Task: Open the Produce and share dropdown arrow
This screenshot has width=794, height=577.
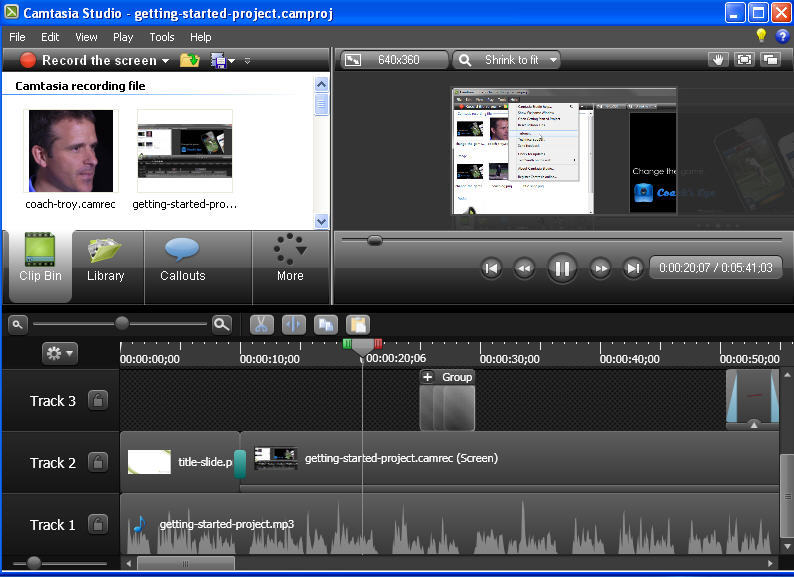Action: 231,61
